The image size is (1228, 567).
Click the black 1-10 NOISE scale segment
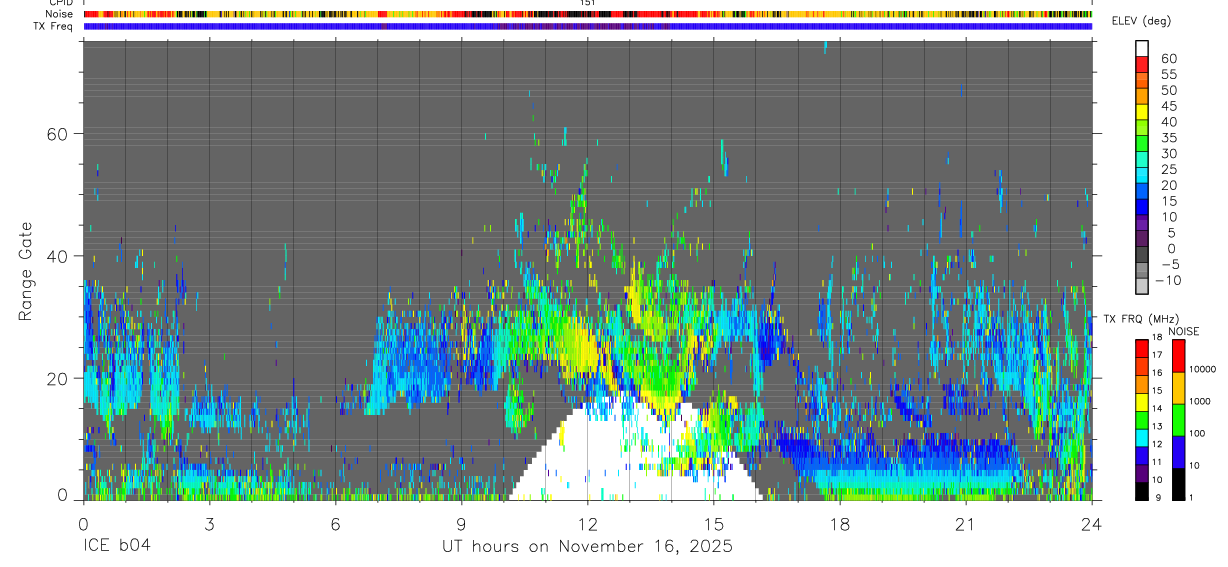coord(1178,484)
